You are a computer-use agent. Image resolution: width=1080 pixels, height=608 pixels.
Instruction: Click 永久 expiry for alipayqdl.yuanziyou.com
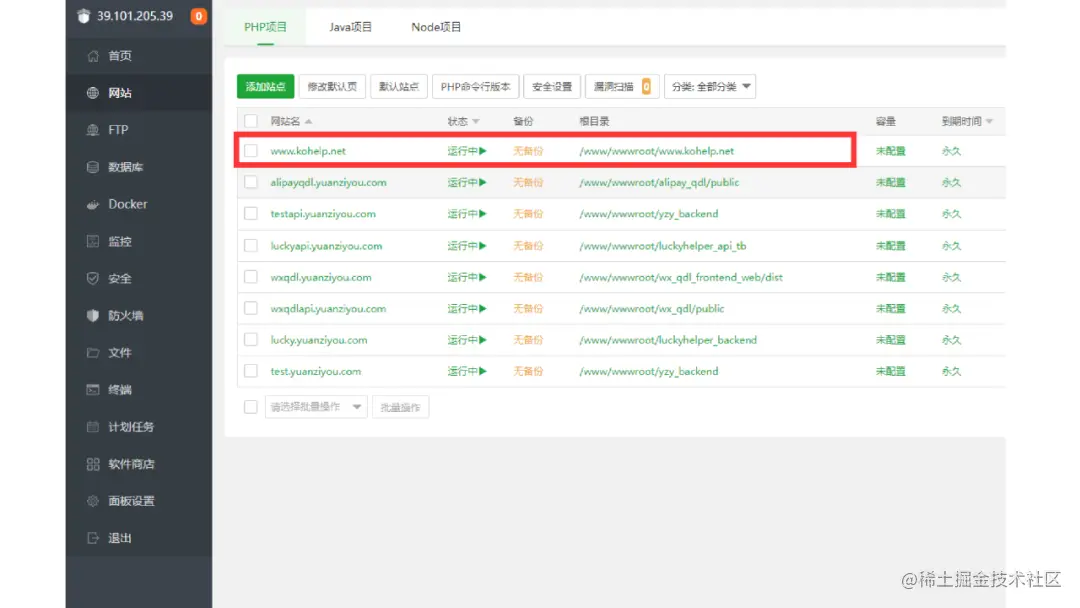tap(951, 182)
